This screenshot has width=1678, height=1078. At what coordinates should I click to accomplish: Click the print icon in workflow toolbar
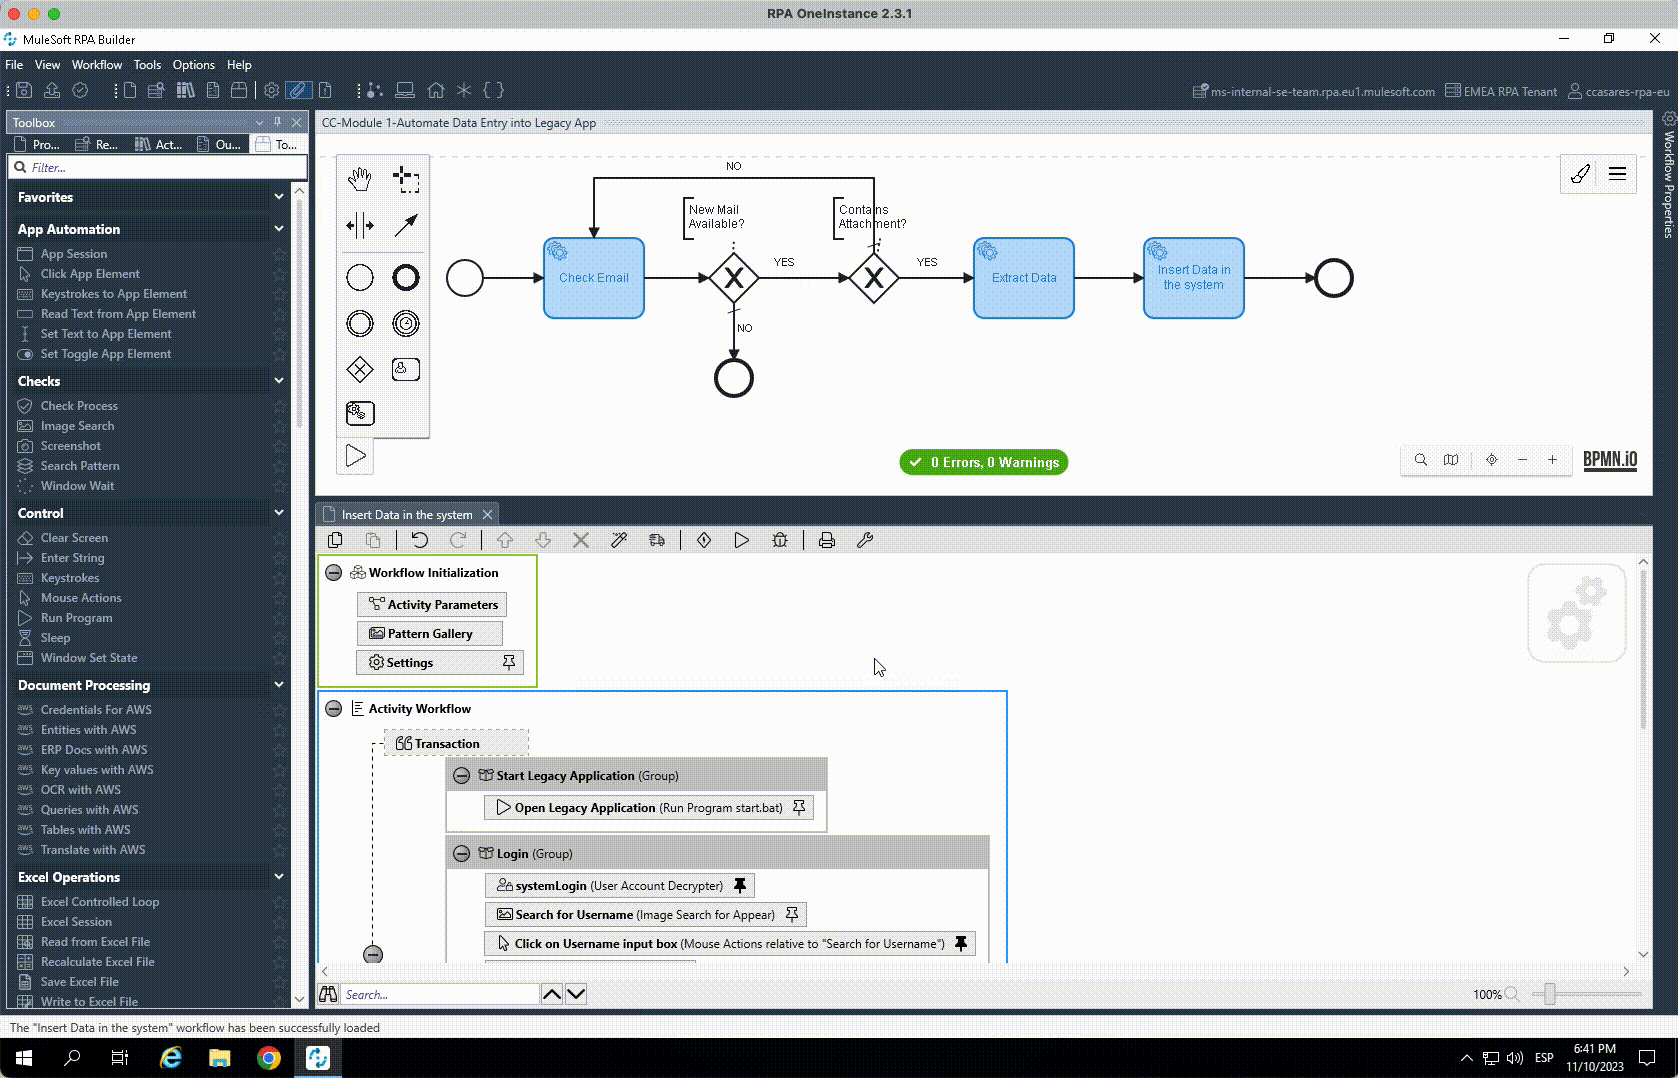point(827,540)
